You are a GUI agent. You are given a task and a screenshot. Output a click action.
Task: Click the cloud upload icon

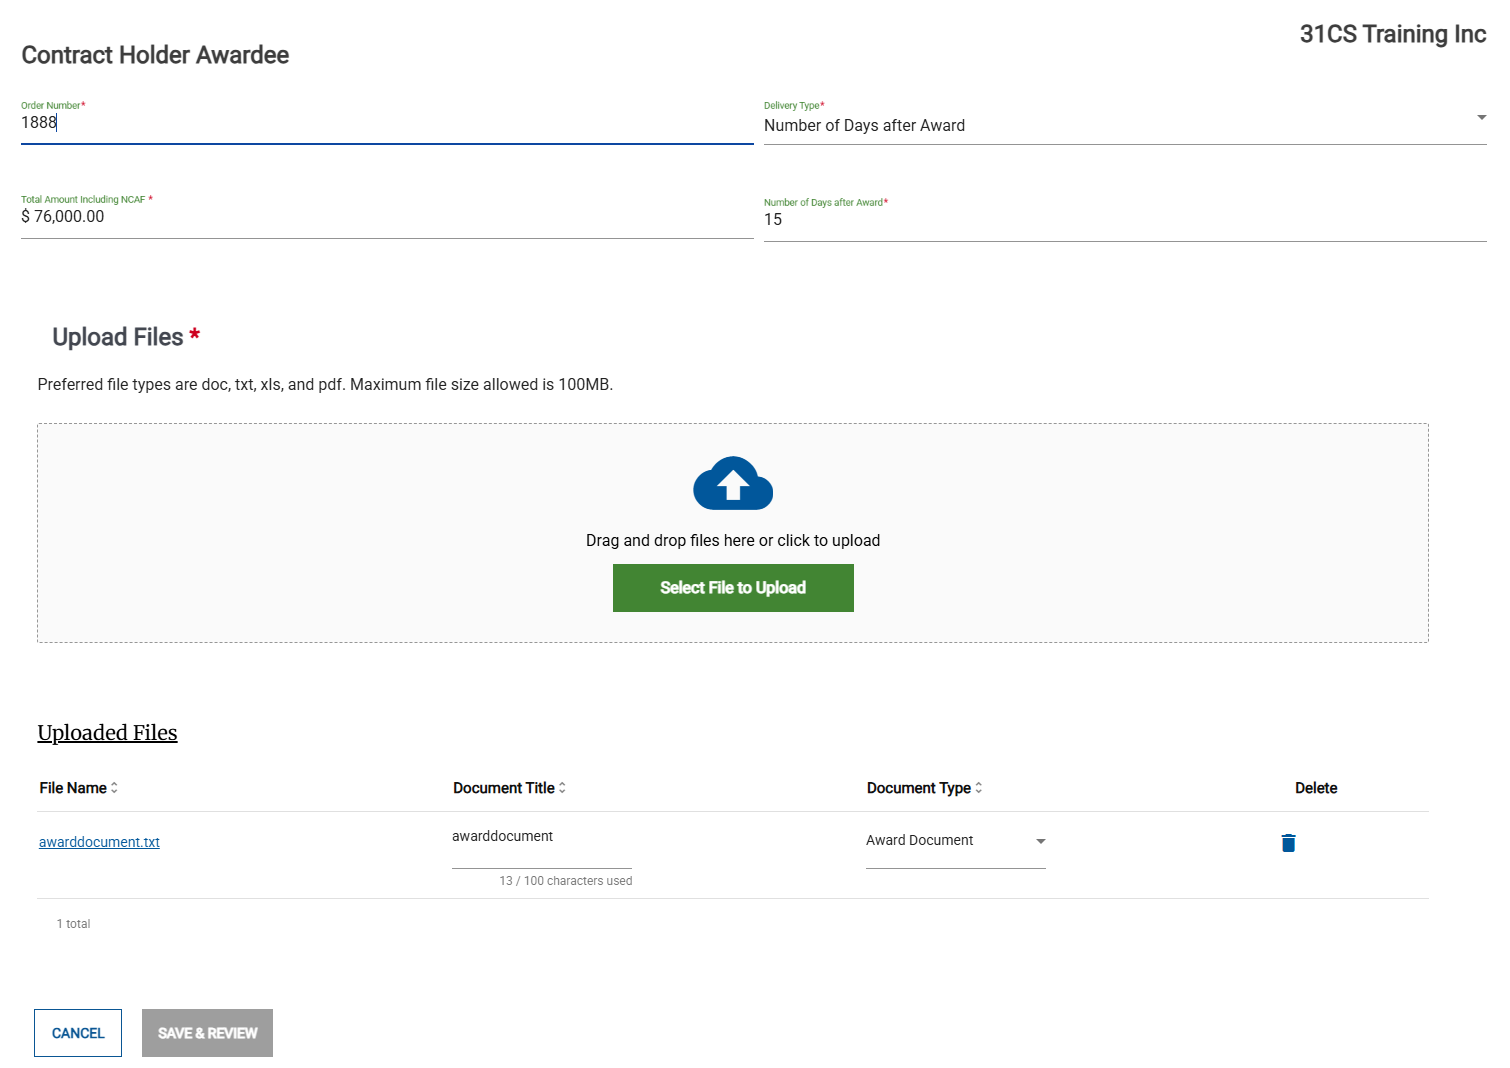click(733, 484)
